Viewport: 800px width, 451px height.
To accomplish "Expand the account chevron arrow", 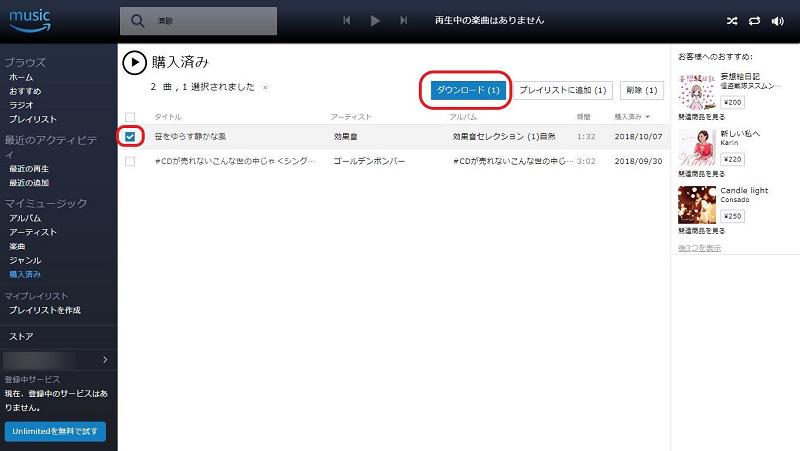I will [x=105, y=360].
